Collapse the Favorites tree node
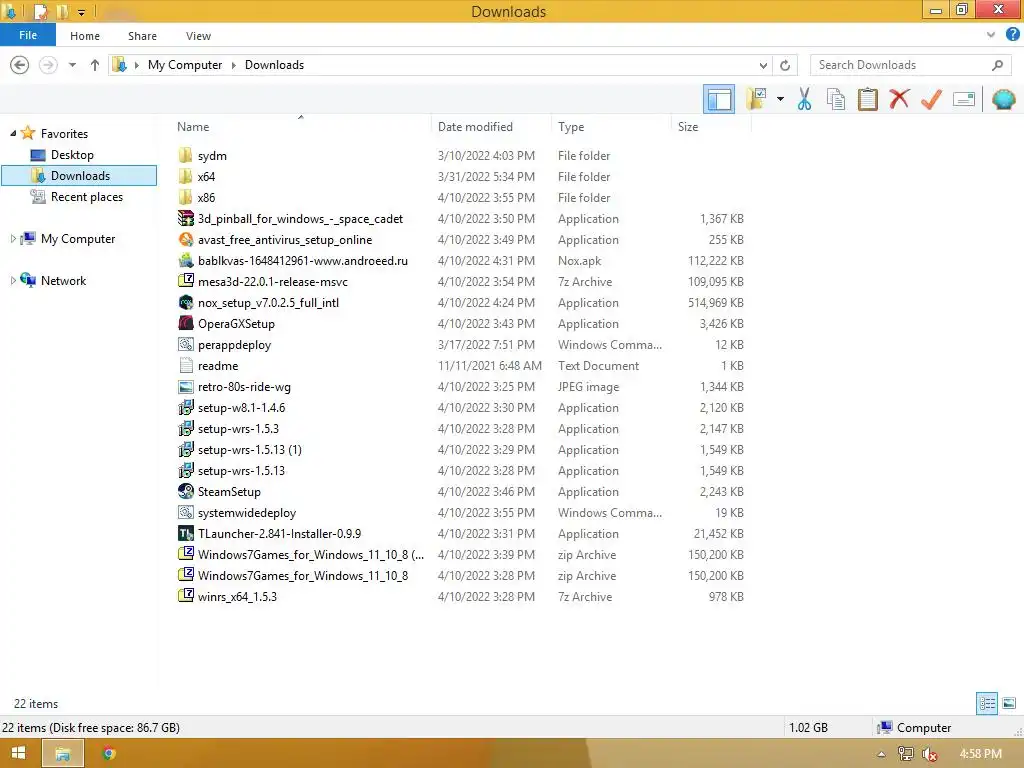 (13, 133)
